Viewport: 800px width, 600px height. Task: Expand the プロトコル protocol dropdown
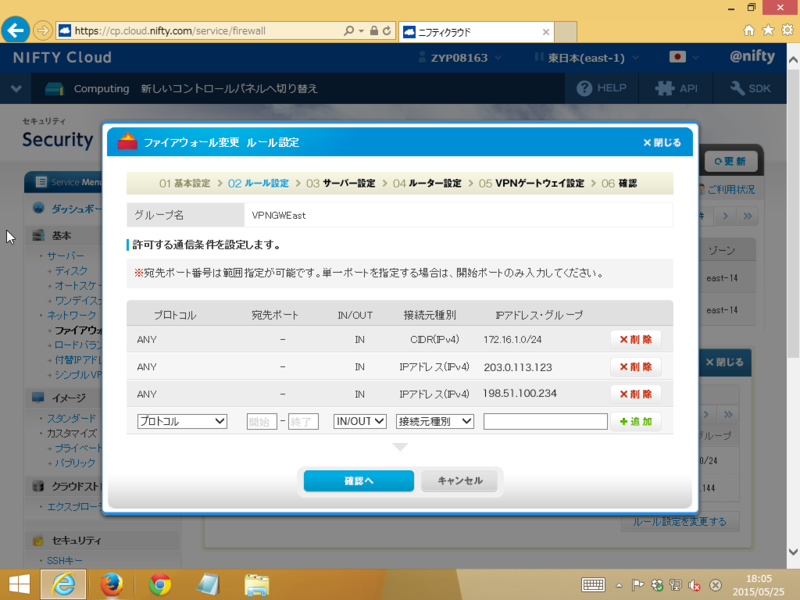[183, 421]
